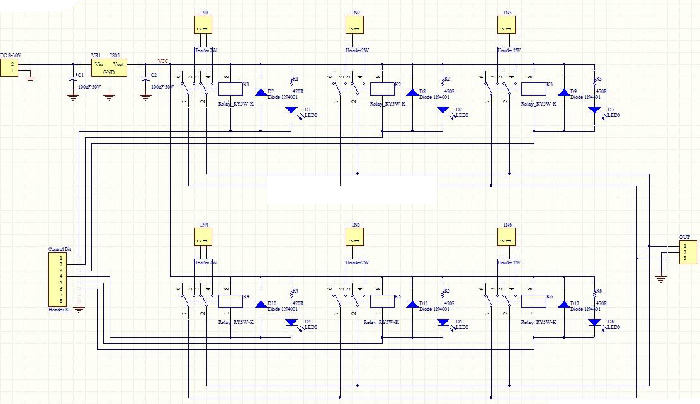Select the ground symbol under the VR1 regulator
Screen dimensions: 700x404
tap(109, 97)
